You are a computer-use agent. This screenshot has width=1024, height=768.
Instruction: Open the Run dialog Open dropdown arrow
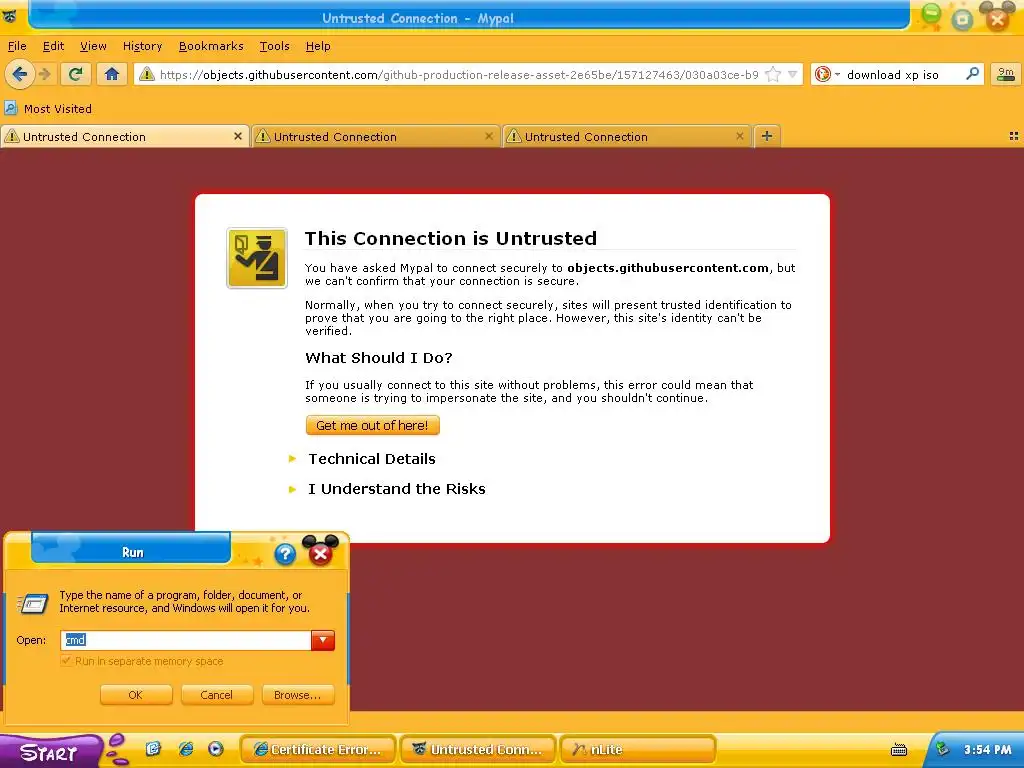(x=323, y=640)
